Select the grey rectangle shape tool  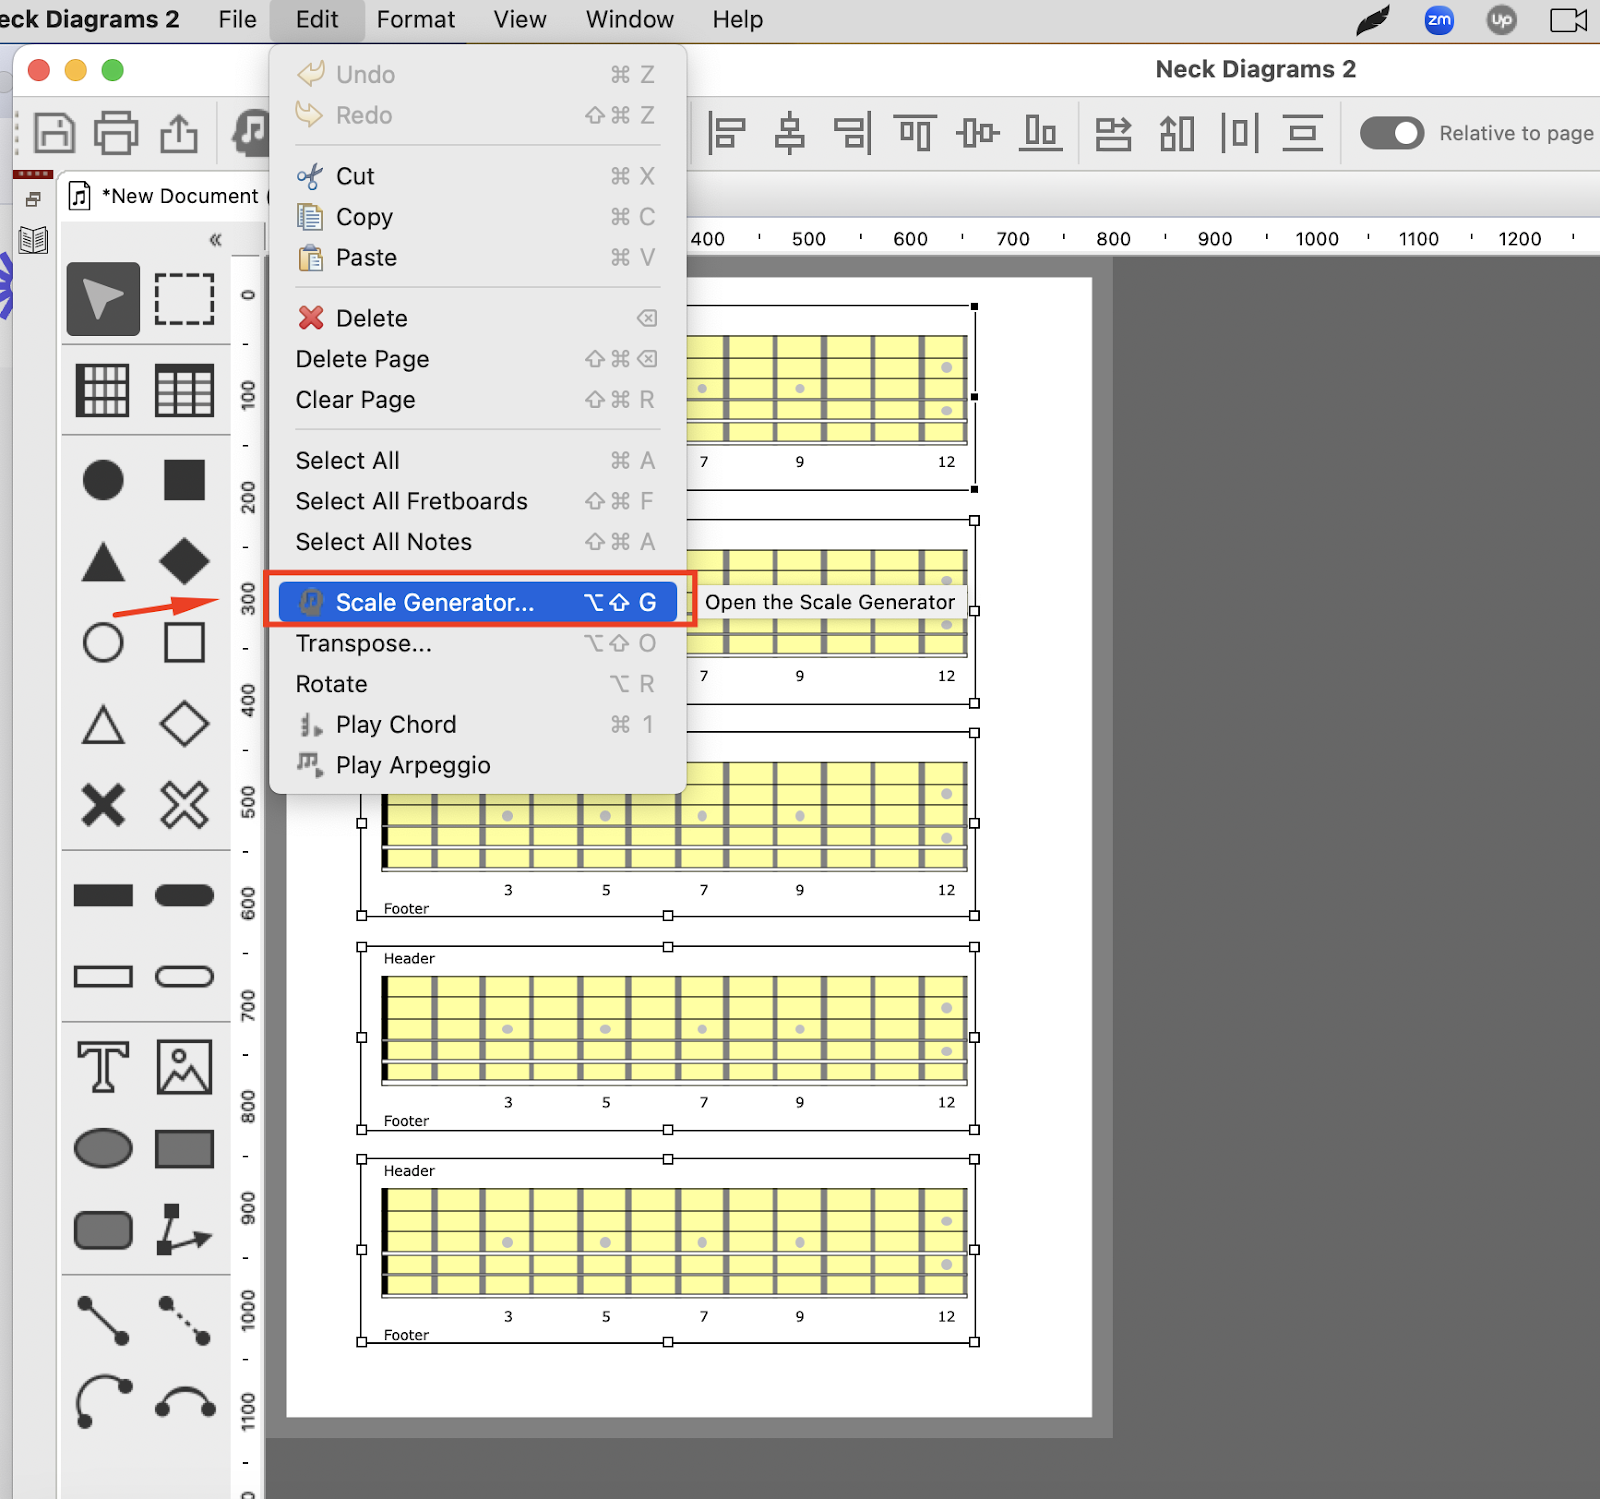[x=184, y=1149]
